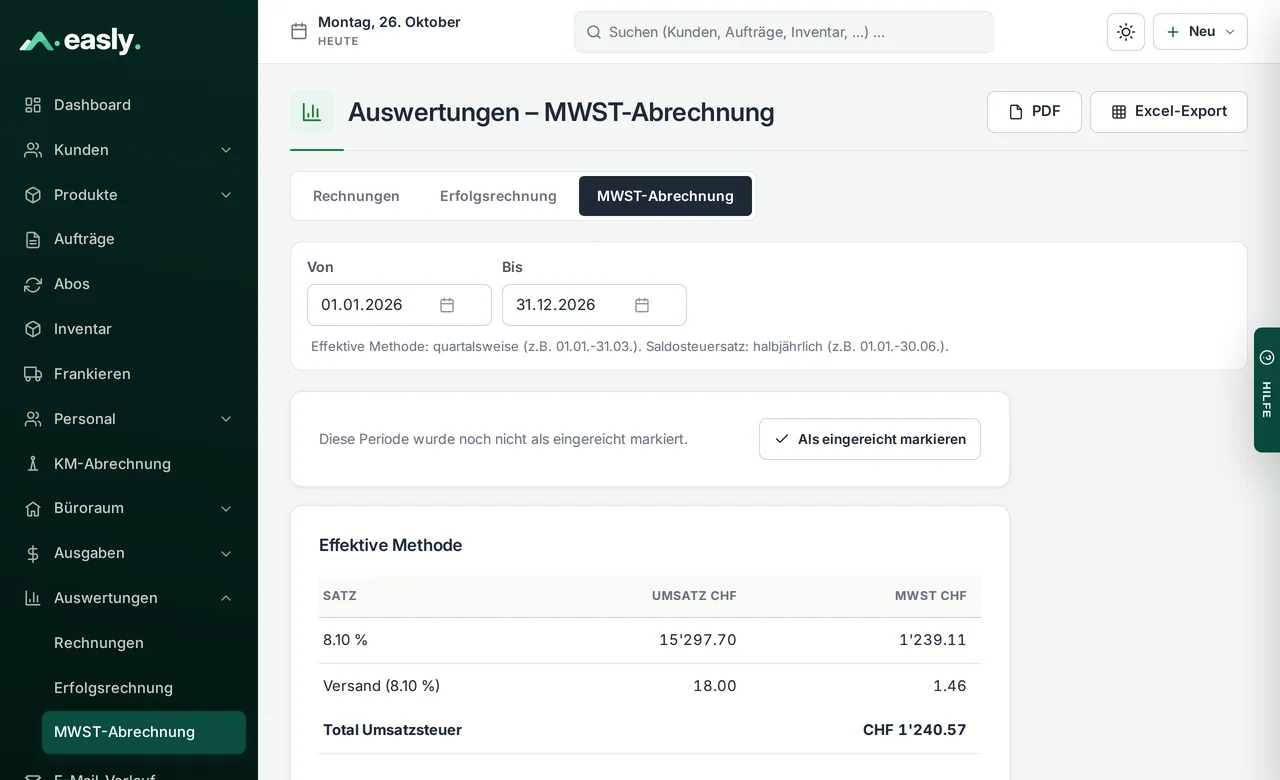Click the Bis date field 31.12.2026
The height and width of the screenshot is (780, 1280).
point(594,305)
